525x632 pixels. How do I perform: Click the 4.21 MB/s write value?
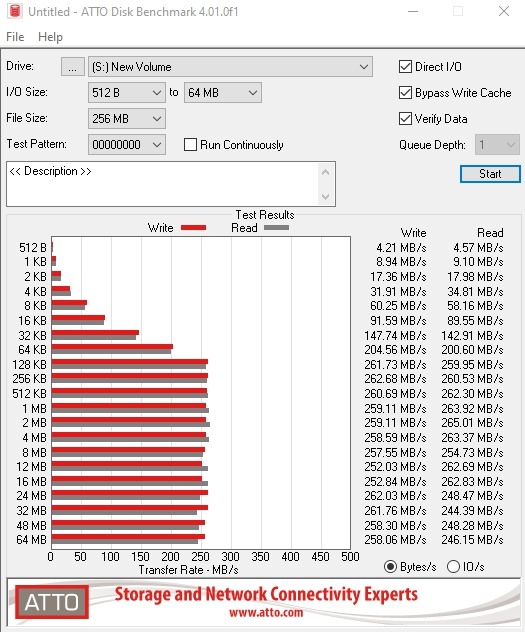click(401, 247)
